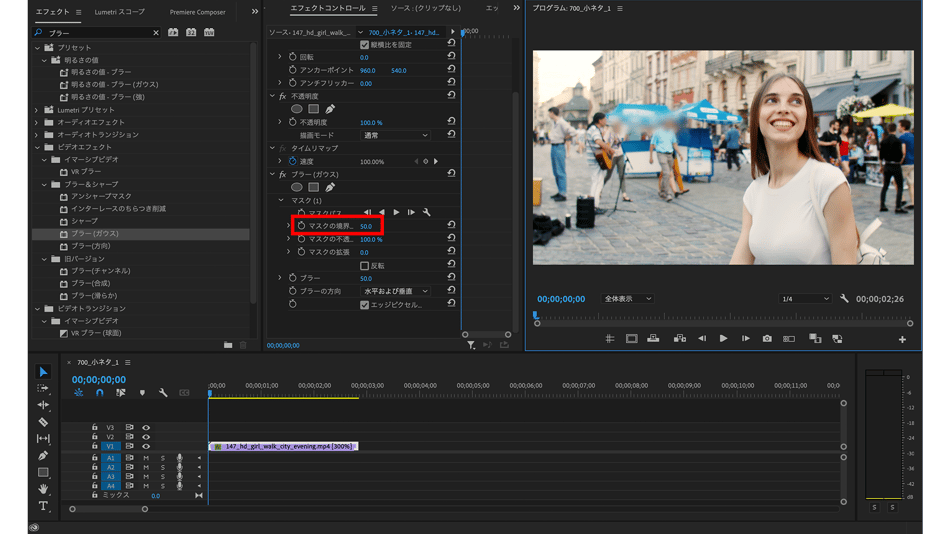This screenshot has height=534, width=950.
Task: Select the Hand tool
Action: (x=43, y=489)
